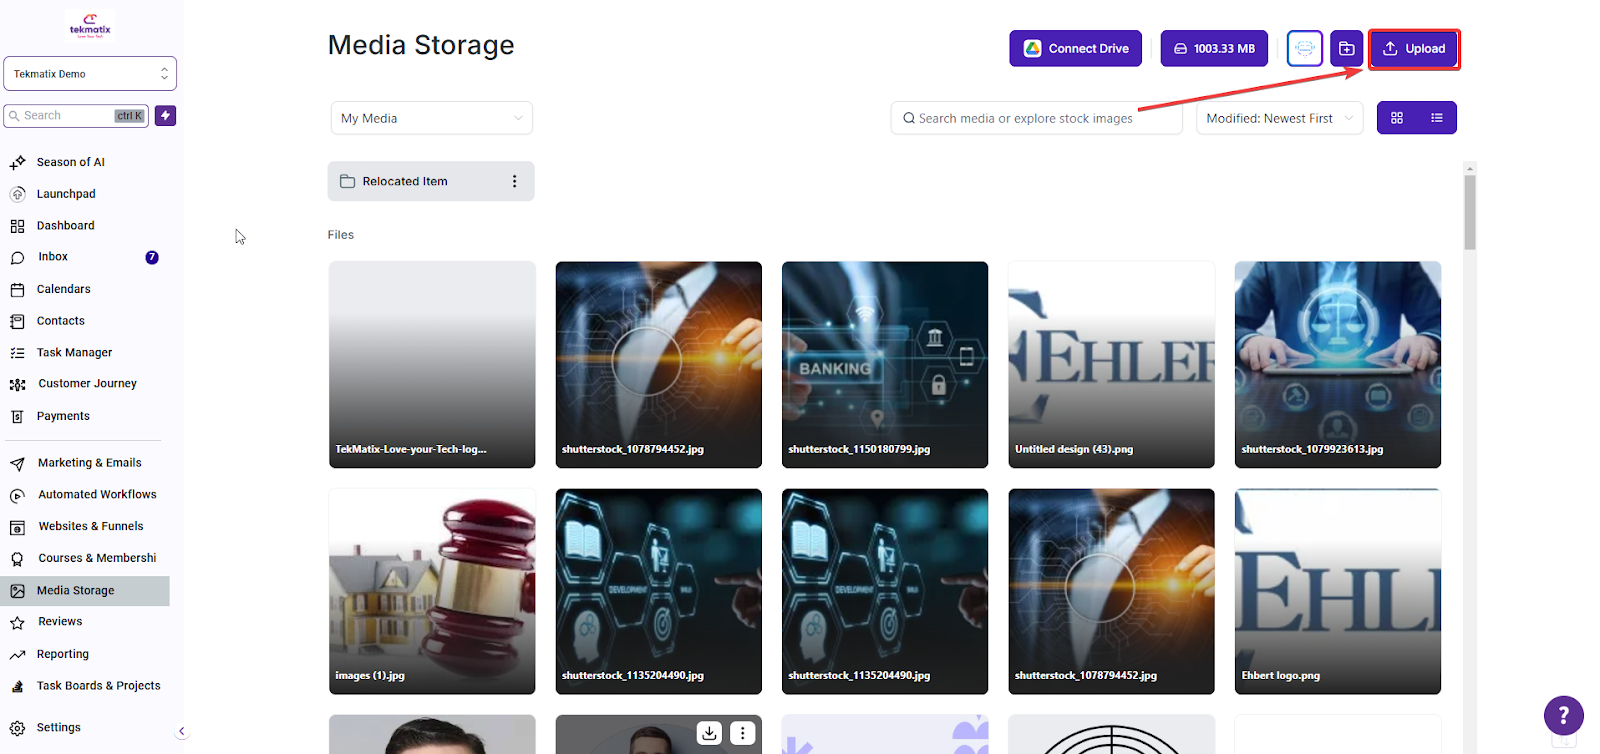Open the Relocated Item folder options menu
Viewport: 1600px width, 754px height.
pos(514,181)
